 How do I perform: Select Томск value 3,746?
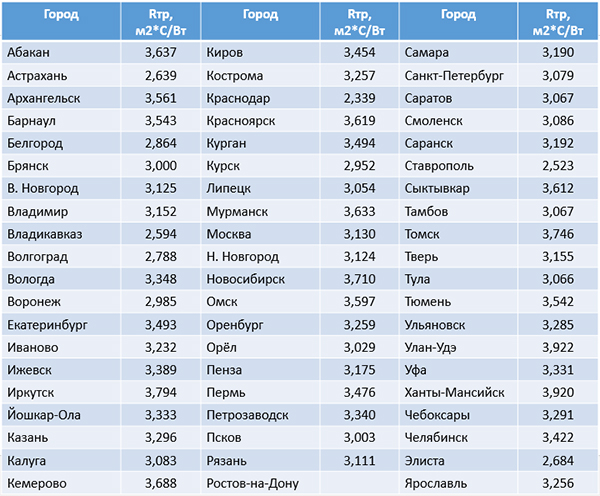[x=558, y=234]
